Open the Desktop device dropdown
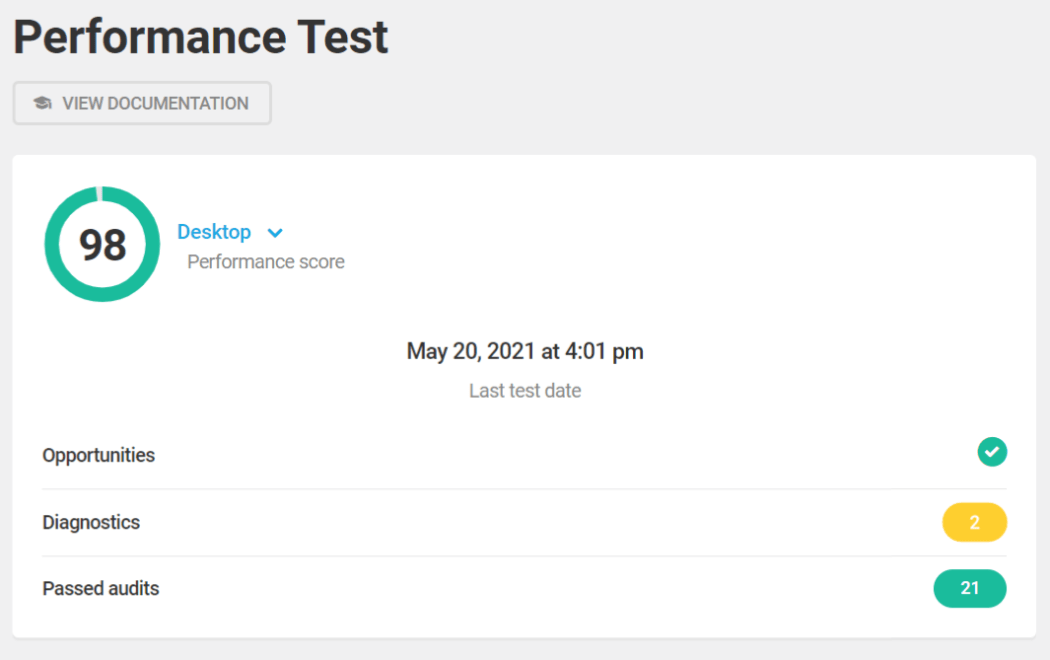Viewport: 1050px width, 660px height. pos(230,231)
